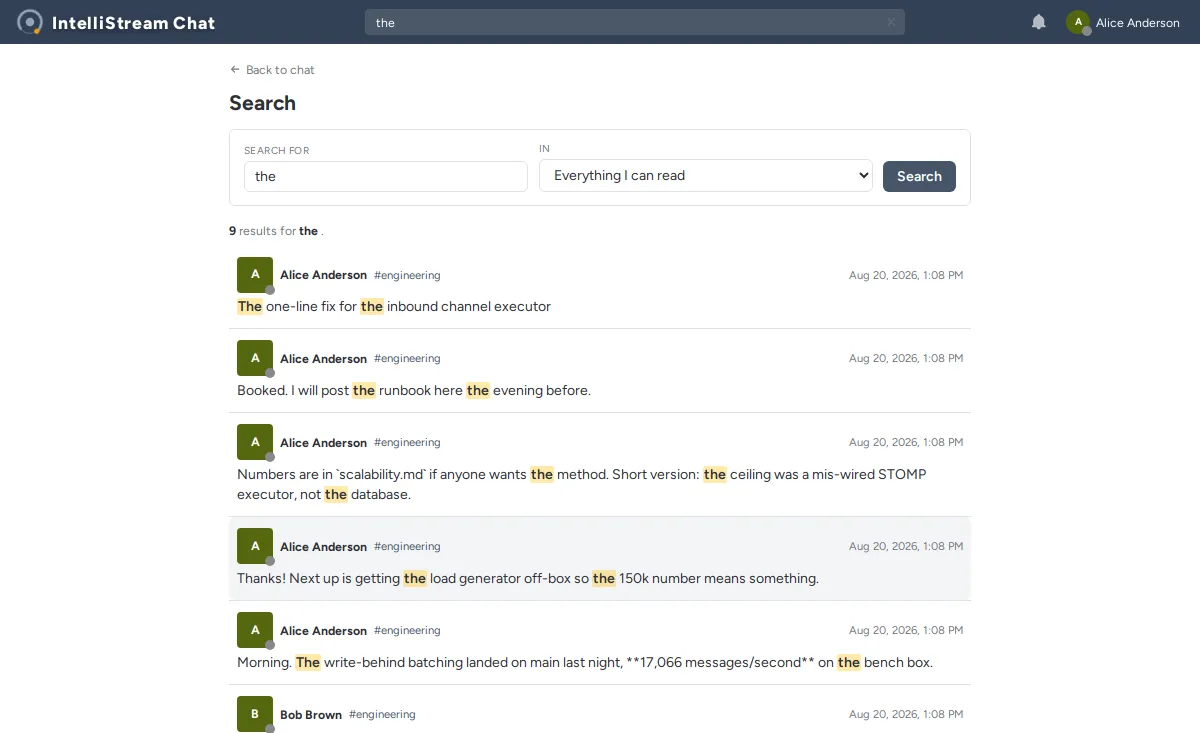Click the Search button
Viewport: 1200px width, 733px height.
(x=919, y=176)
